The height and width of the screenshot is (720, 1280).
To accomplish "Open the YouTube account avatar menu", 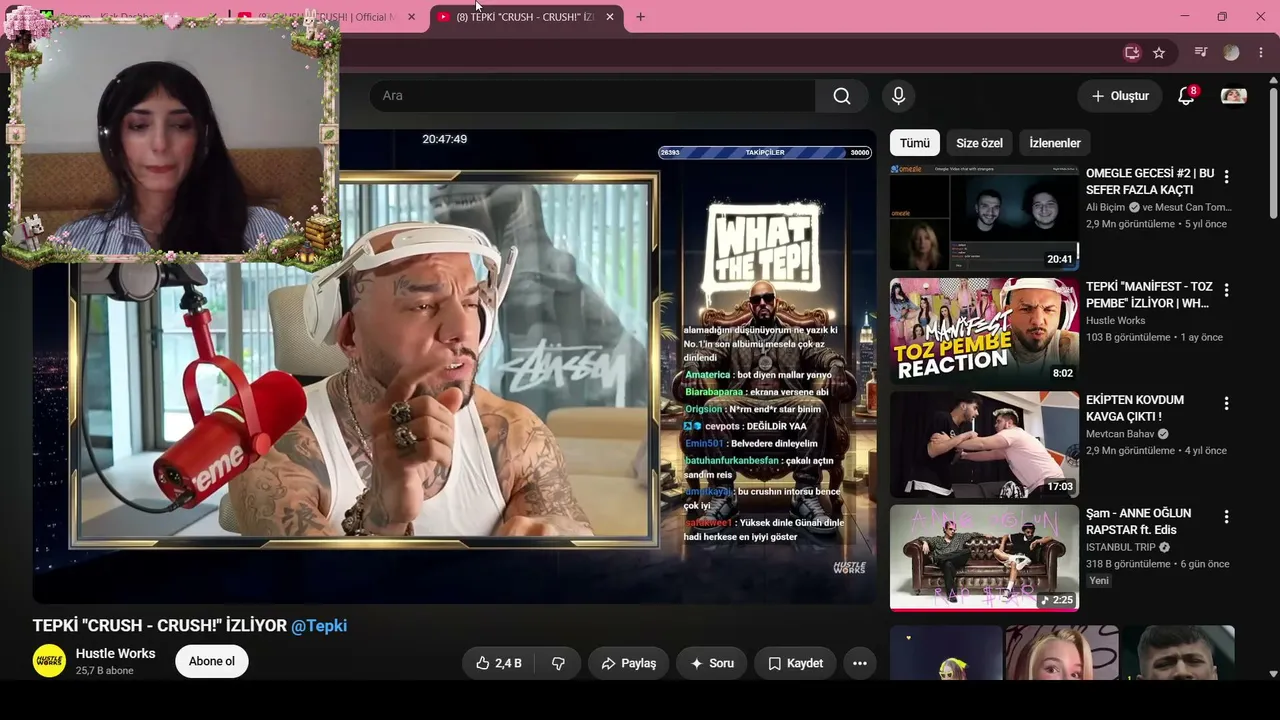I will click(x=1234, y=96).
